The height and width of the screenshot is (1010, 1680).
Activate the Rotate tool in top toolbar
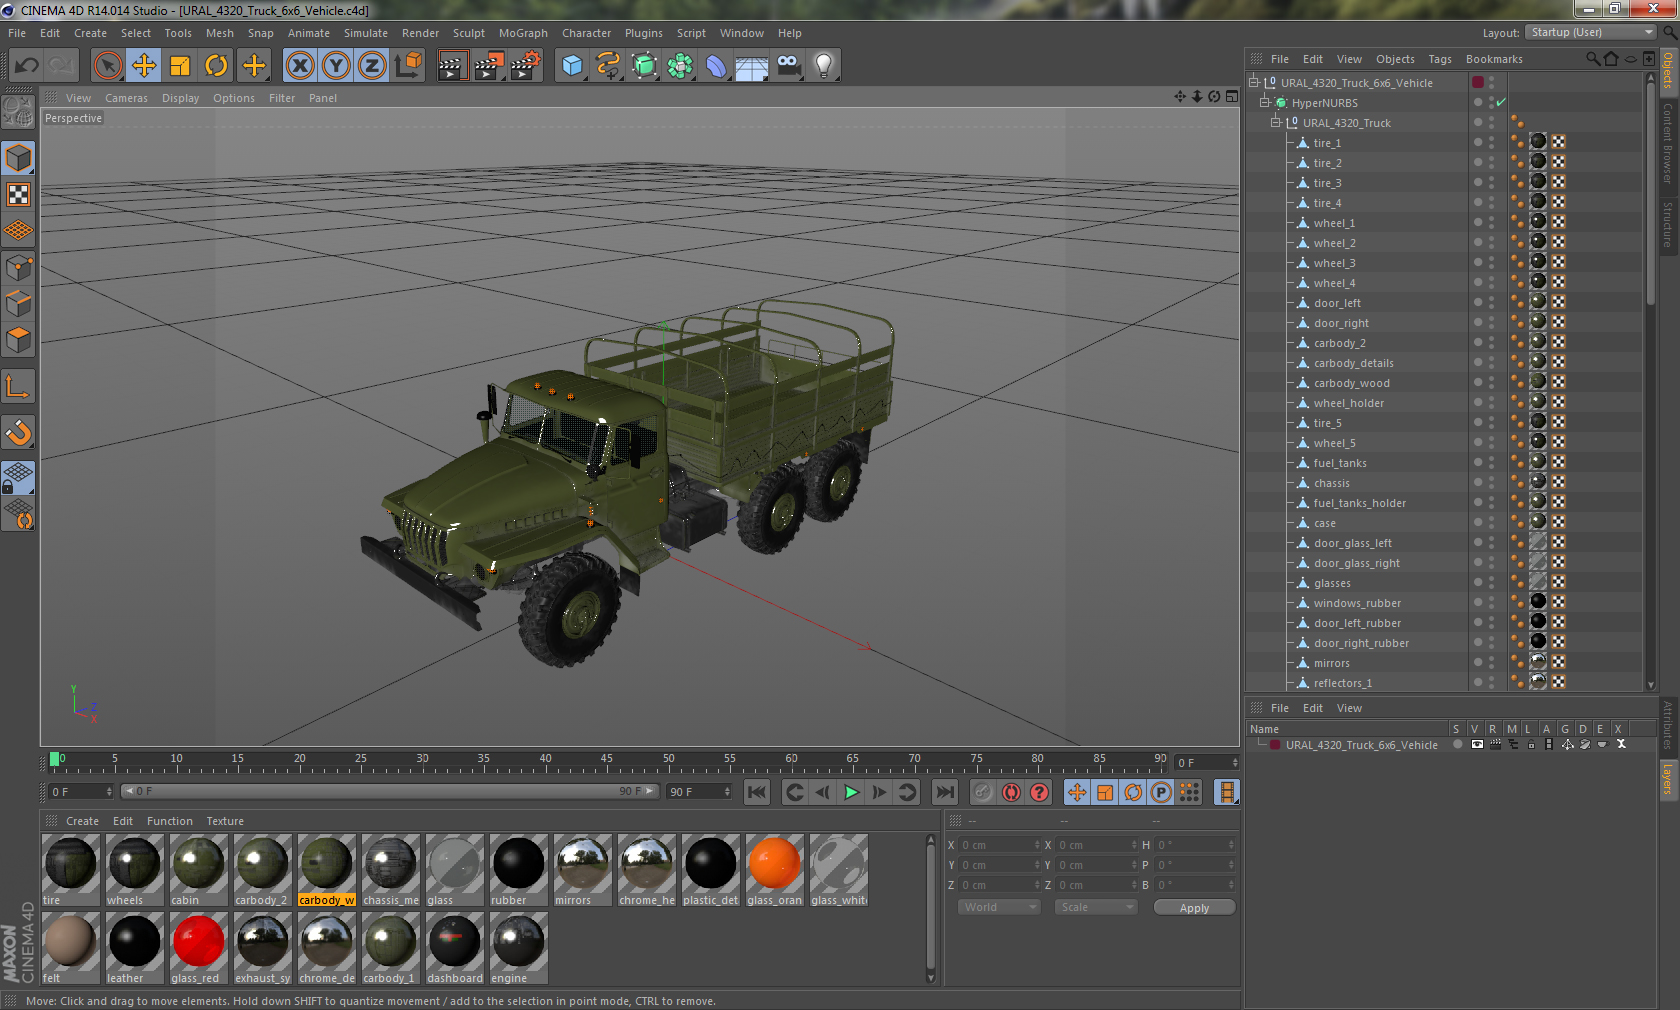216,66
